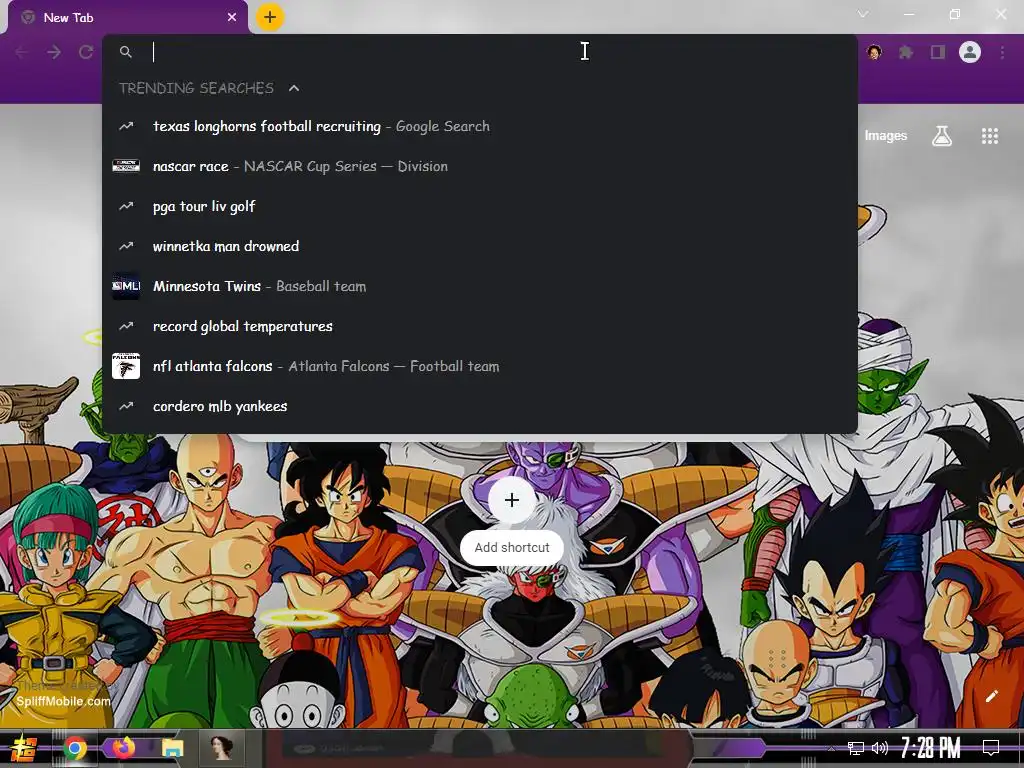Open the Chrome profile icon

tap(970, 52)
